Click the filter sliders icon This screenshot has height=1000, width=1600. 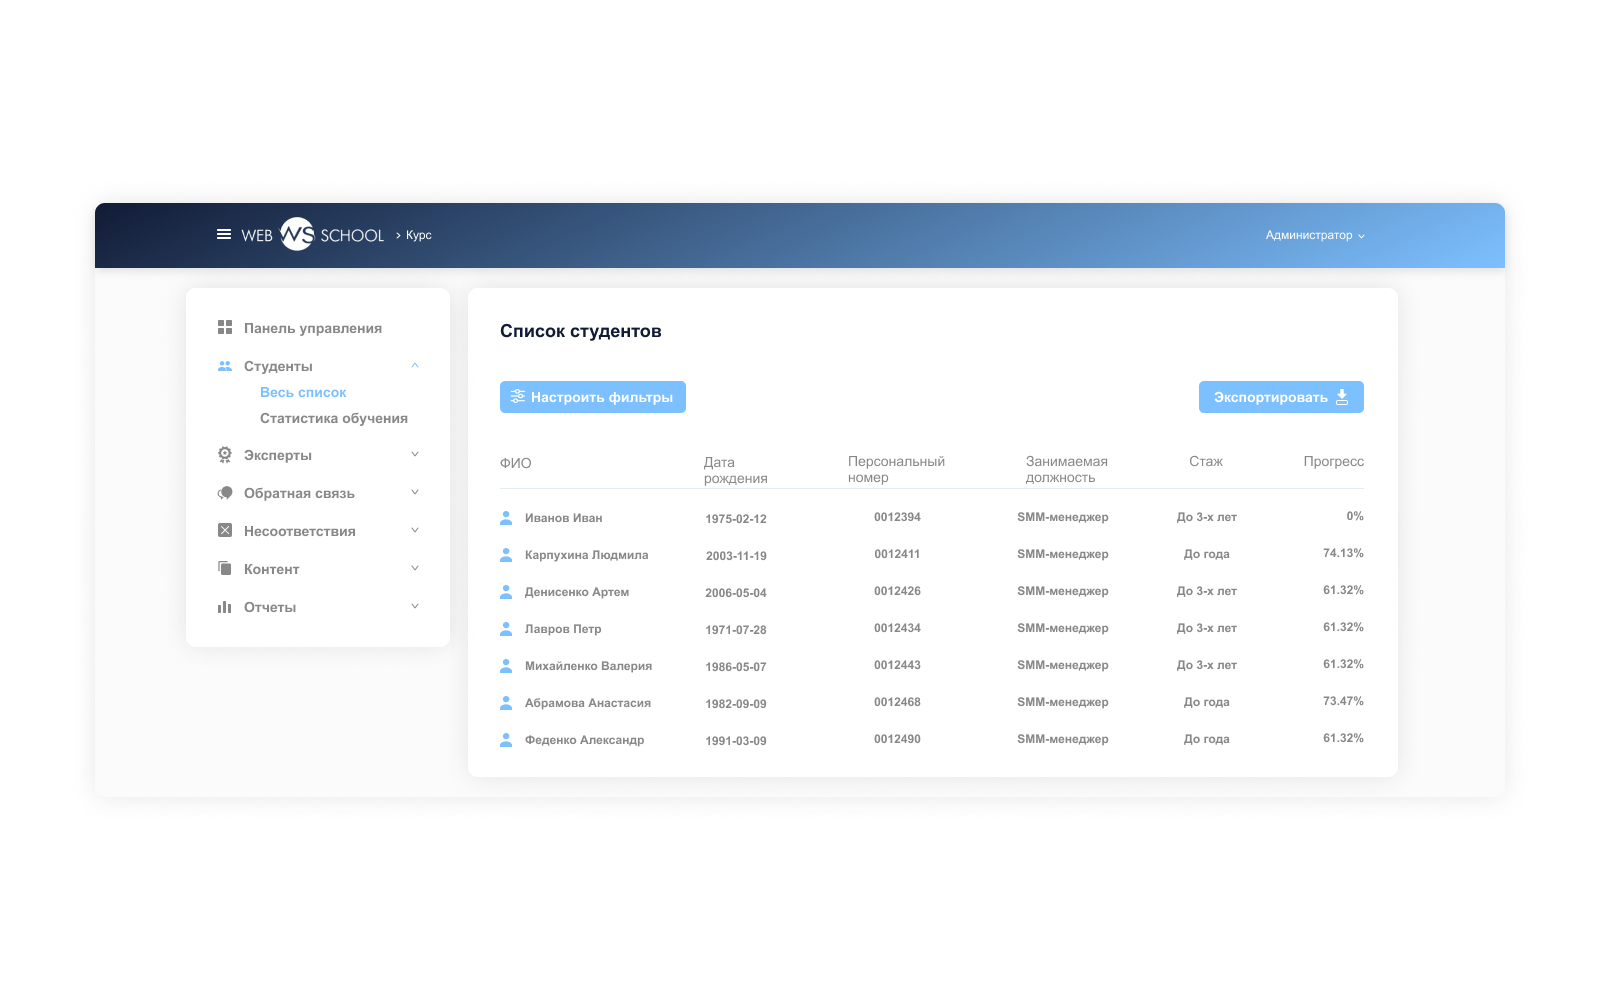[x=518, y=397]
